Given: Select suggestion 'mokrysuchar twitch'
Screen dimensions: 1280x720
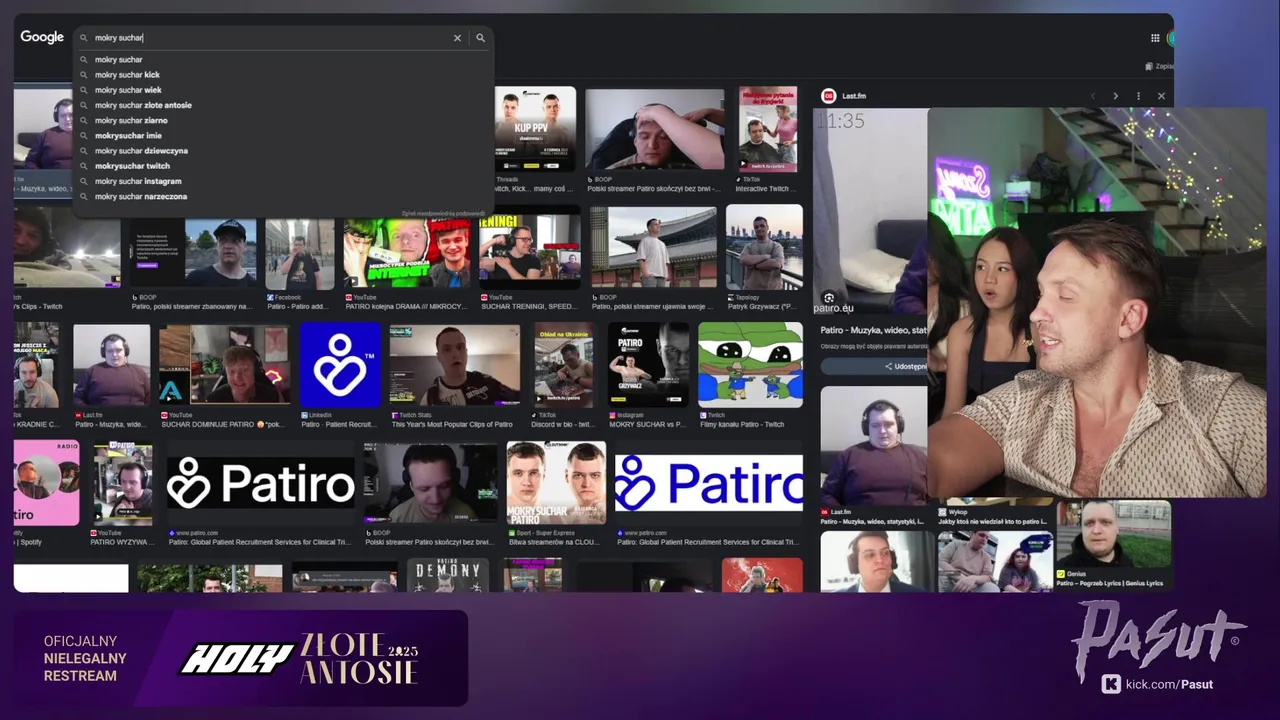Looking at the screenshot, I should click(282, 166).
